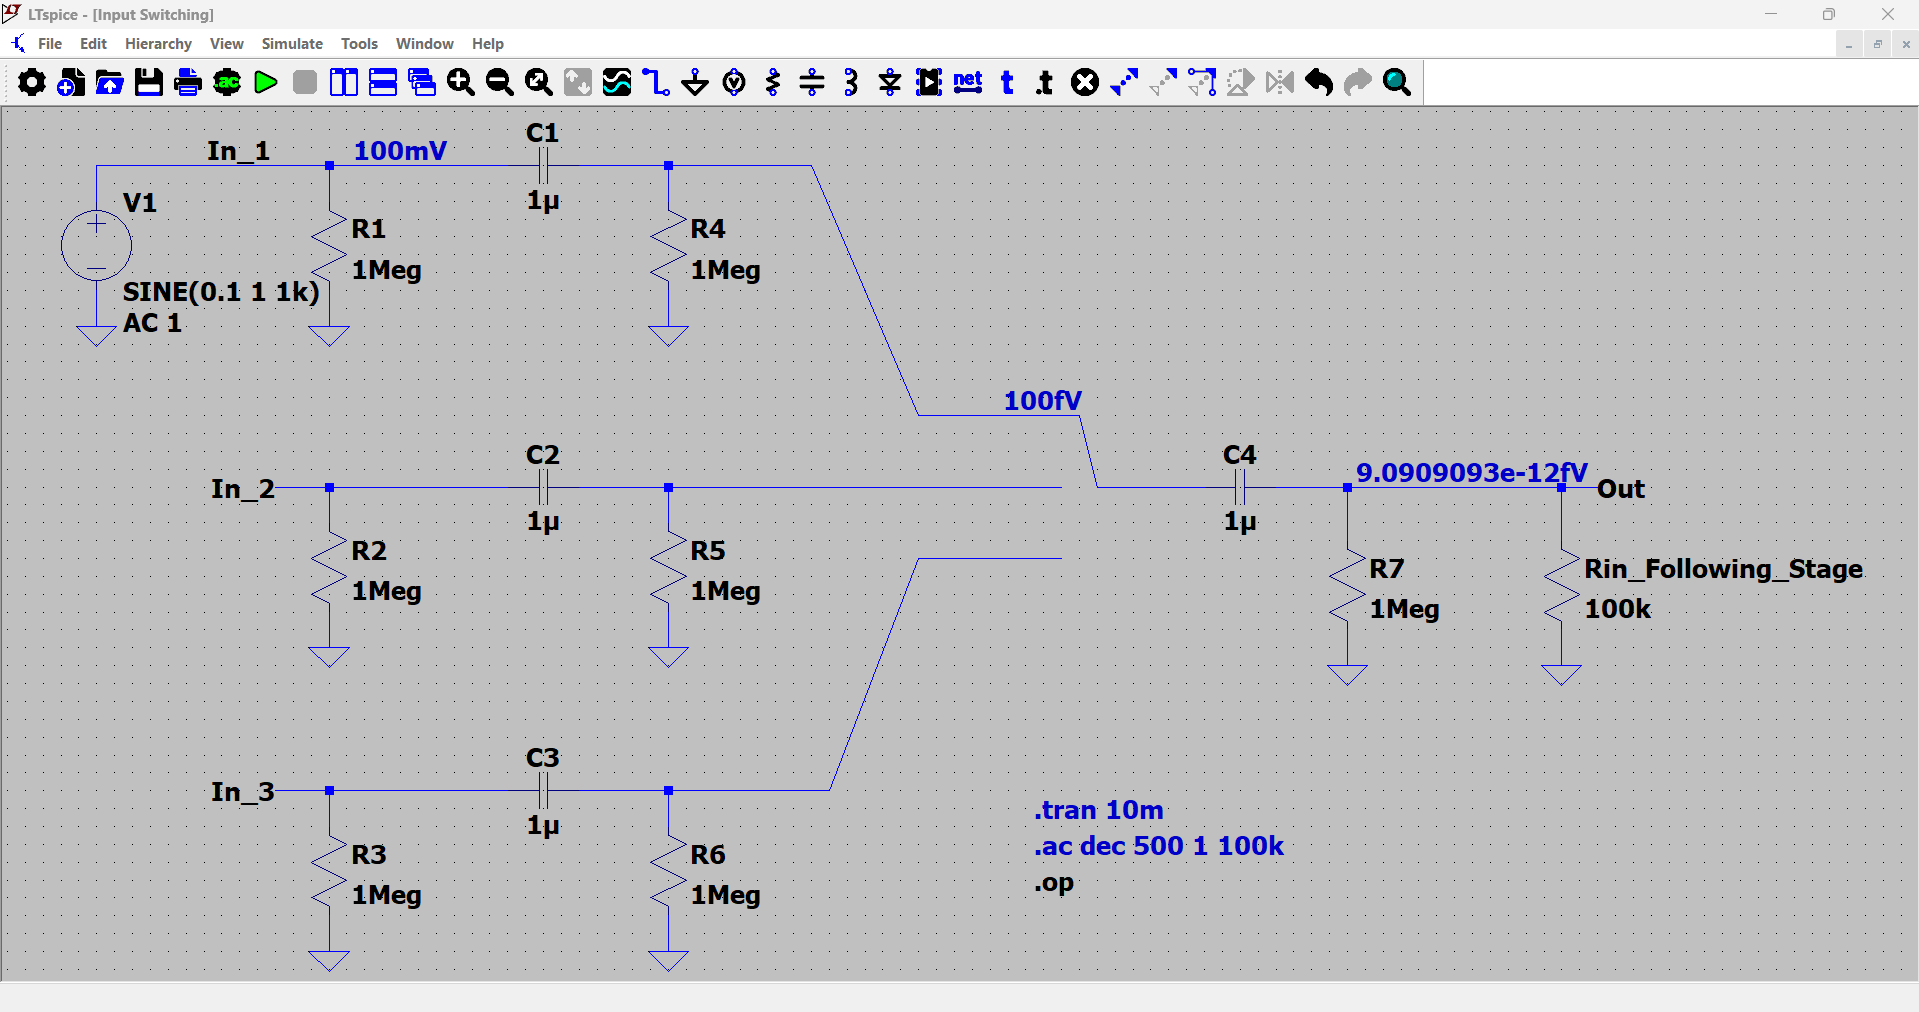Open LTspice settings gear icon

pos(32,82)
